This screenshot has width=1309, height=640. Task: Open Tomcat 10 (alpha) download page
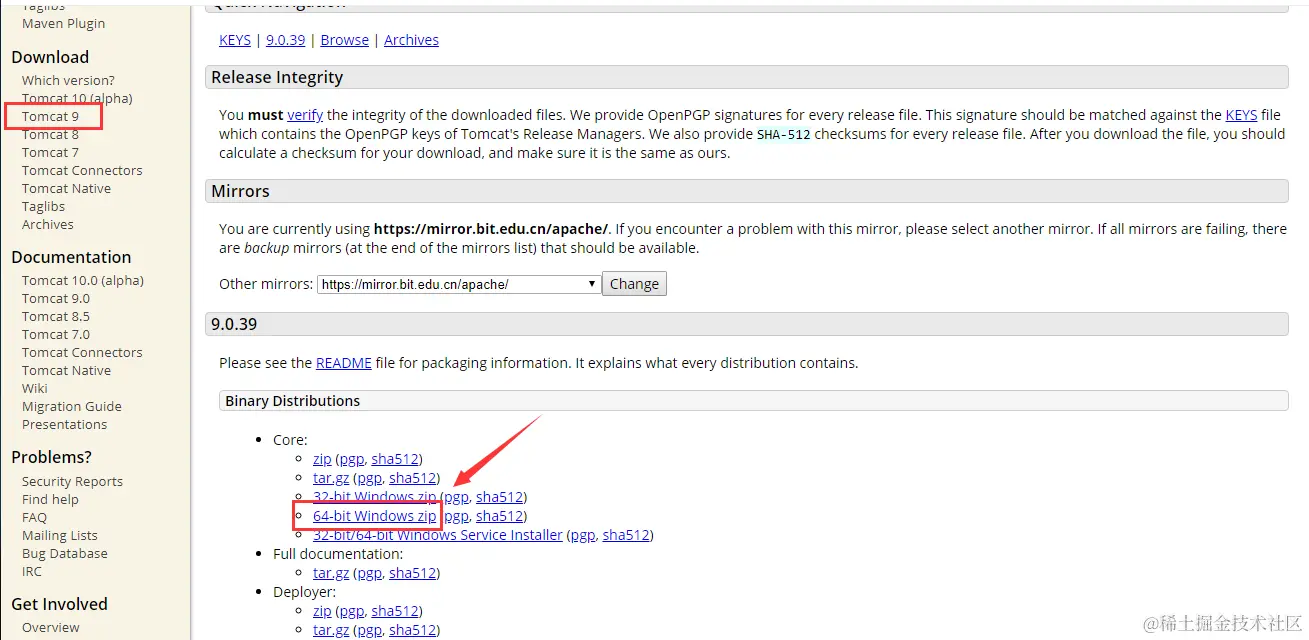point(77,98)
